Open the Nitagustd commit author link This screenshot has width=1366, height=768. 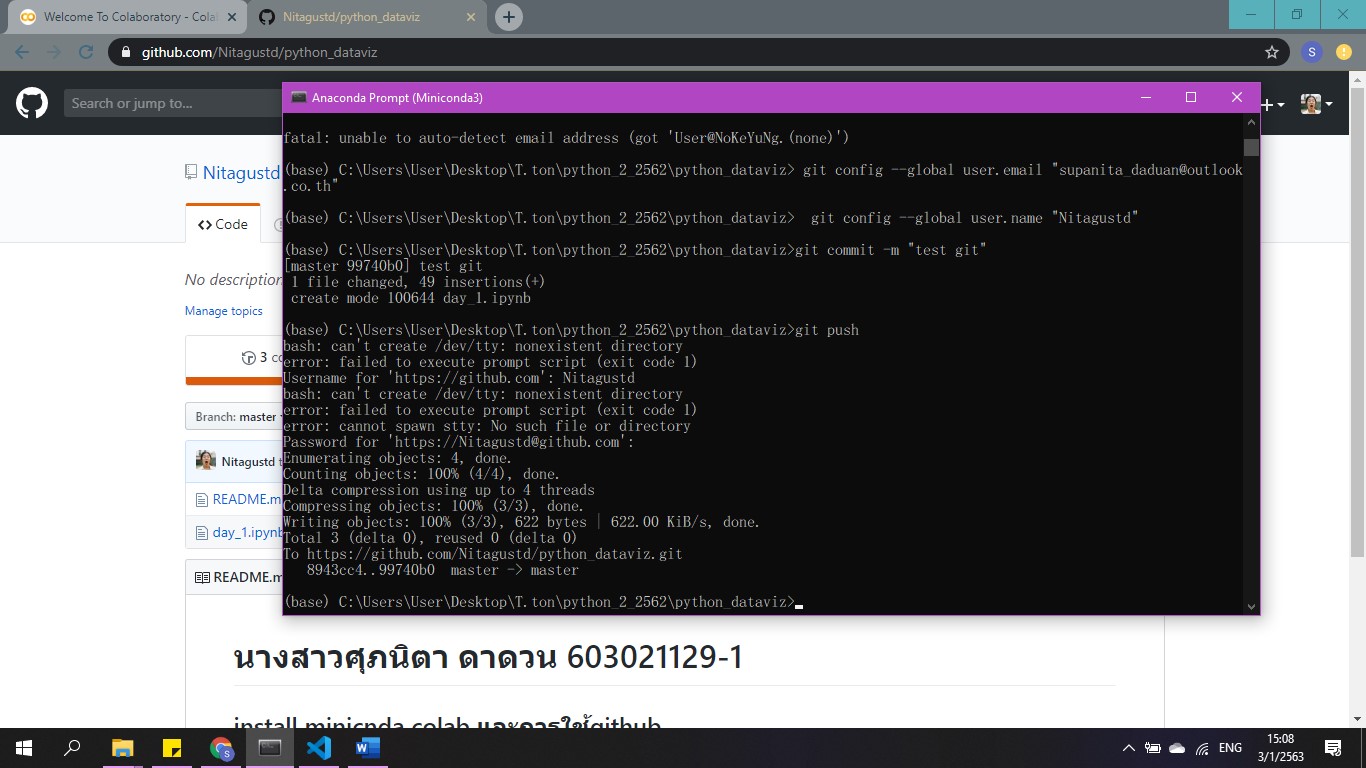click(x=247, y=462)
